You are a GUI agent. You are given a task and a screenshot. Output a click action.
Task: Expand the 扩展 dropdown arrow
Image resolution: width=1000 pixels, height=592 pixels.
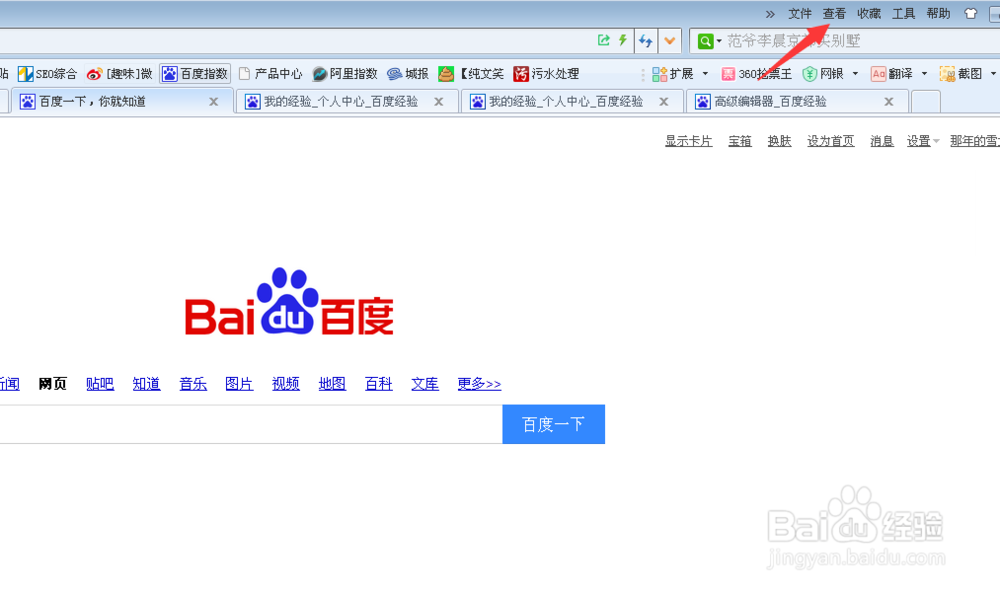[x=705, y=74]
